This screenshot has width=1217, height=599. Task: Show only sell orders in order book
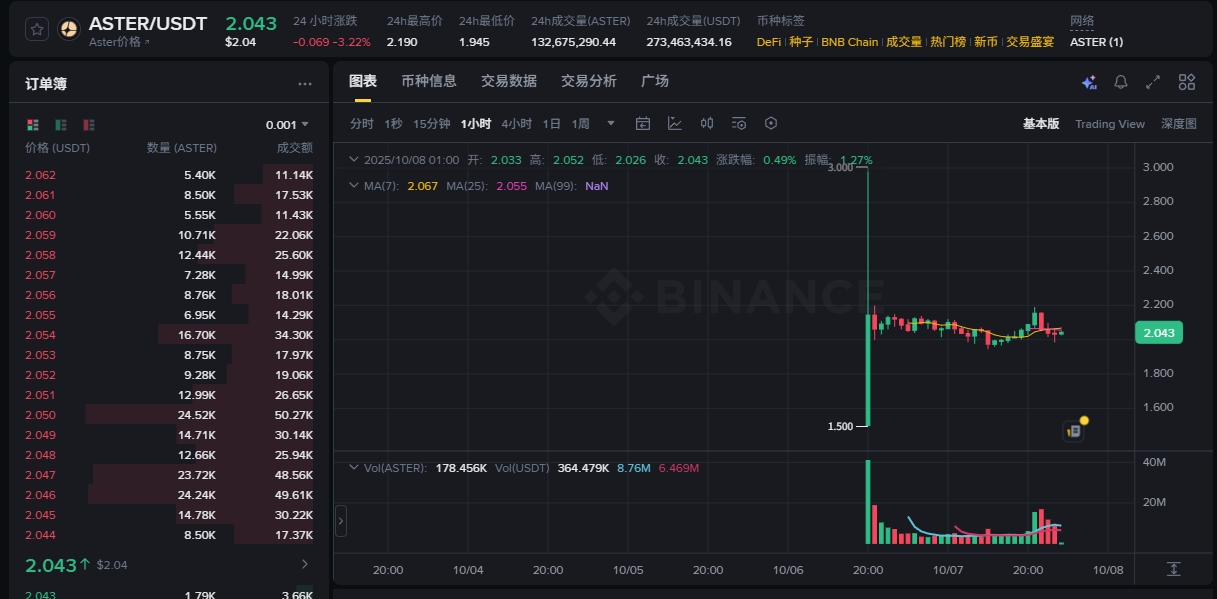pos(89,125)
